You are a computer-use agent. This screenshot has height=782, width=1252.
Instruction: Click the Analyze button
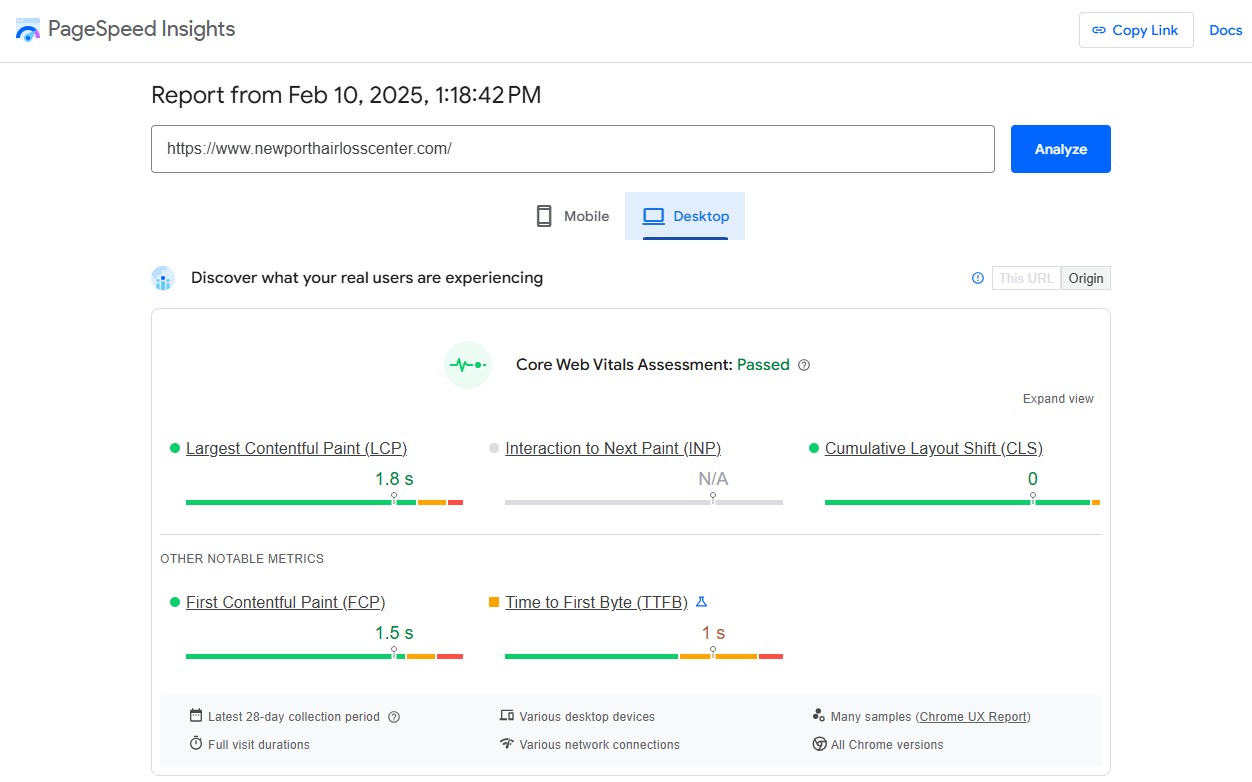point(1061,149)
